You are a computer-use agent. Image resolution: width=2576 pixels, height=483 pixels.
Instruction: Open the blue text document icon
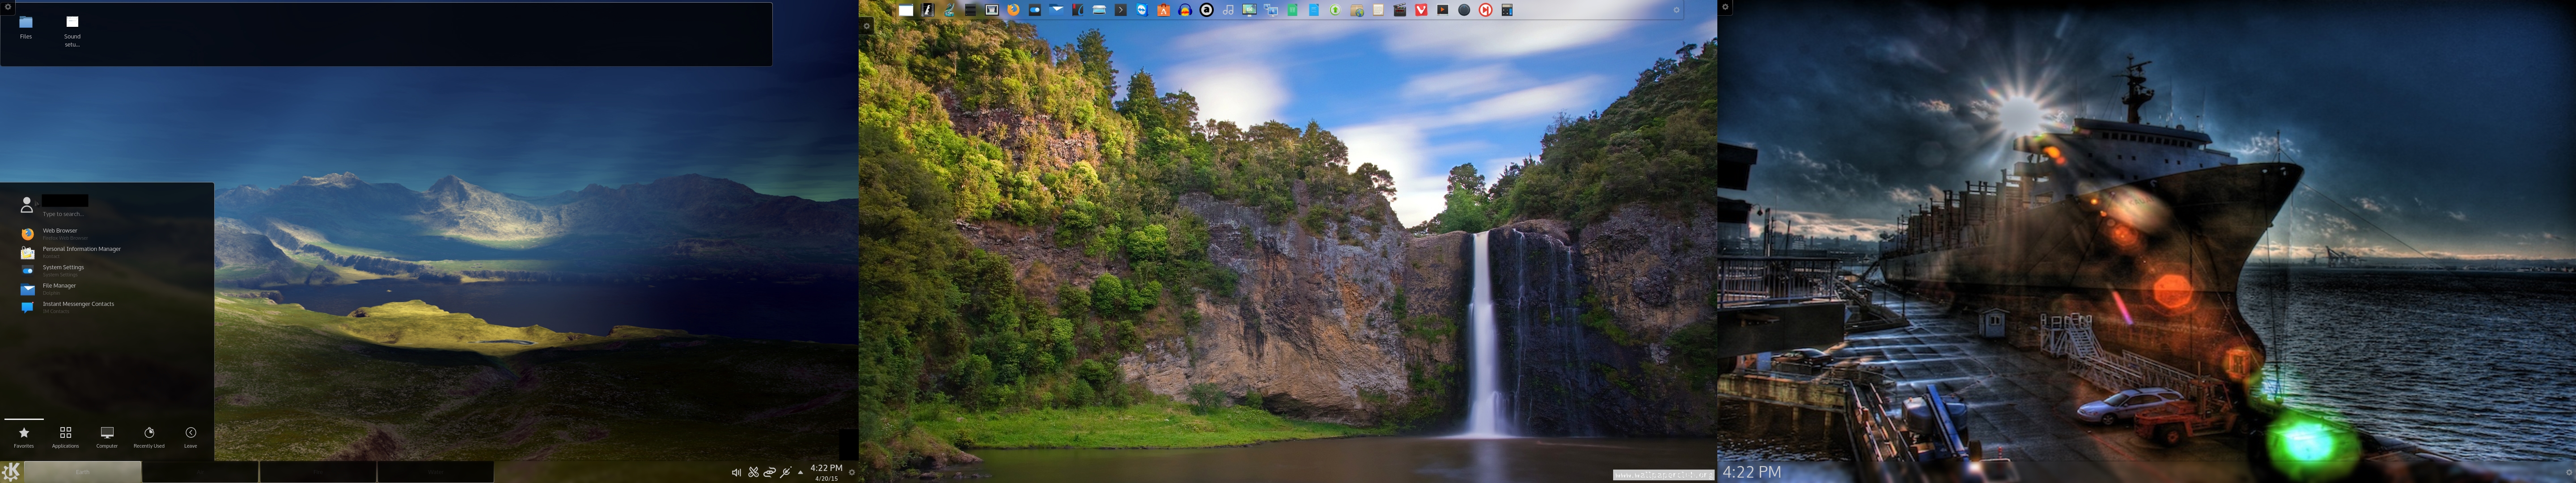point(1314,10)
